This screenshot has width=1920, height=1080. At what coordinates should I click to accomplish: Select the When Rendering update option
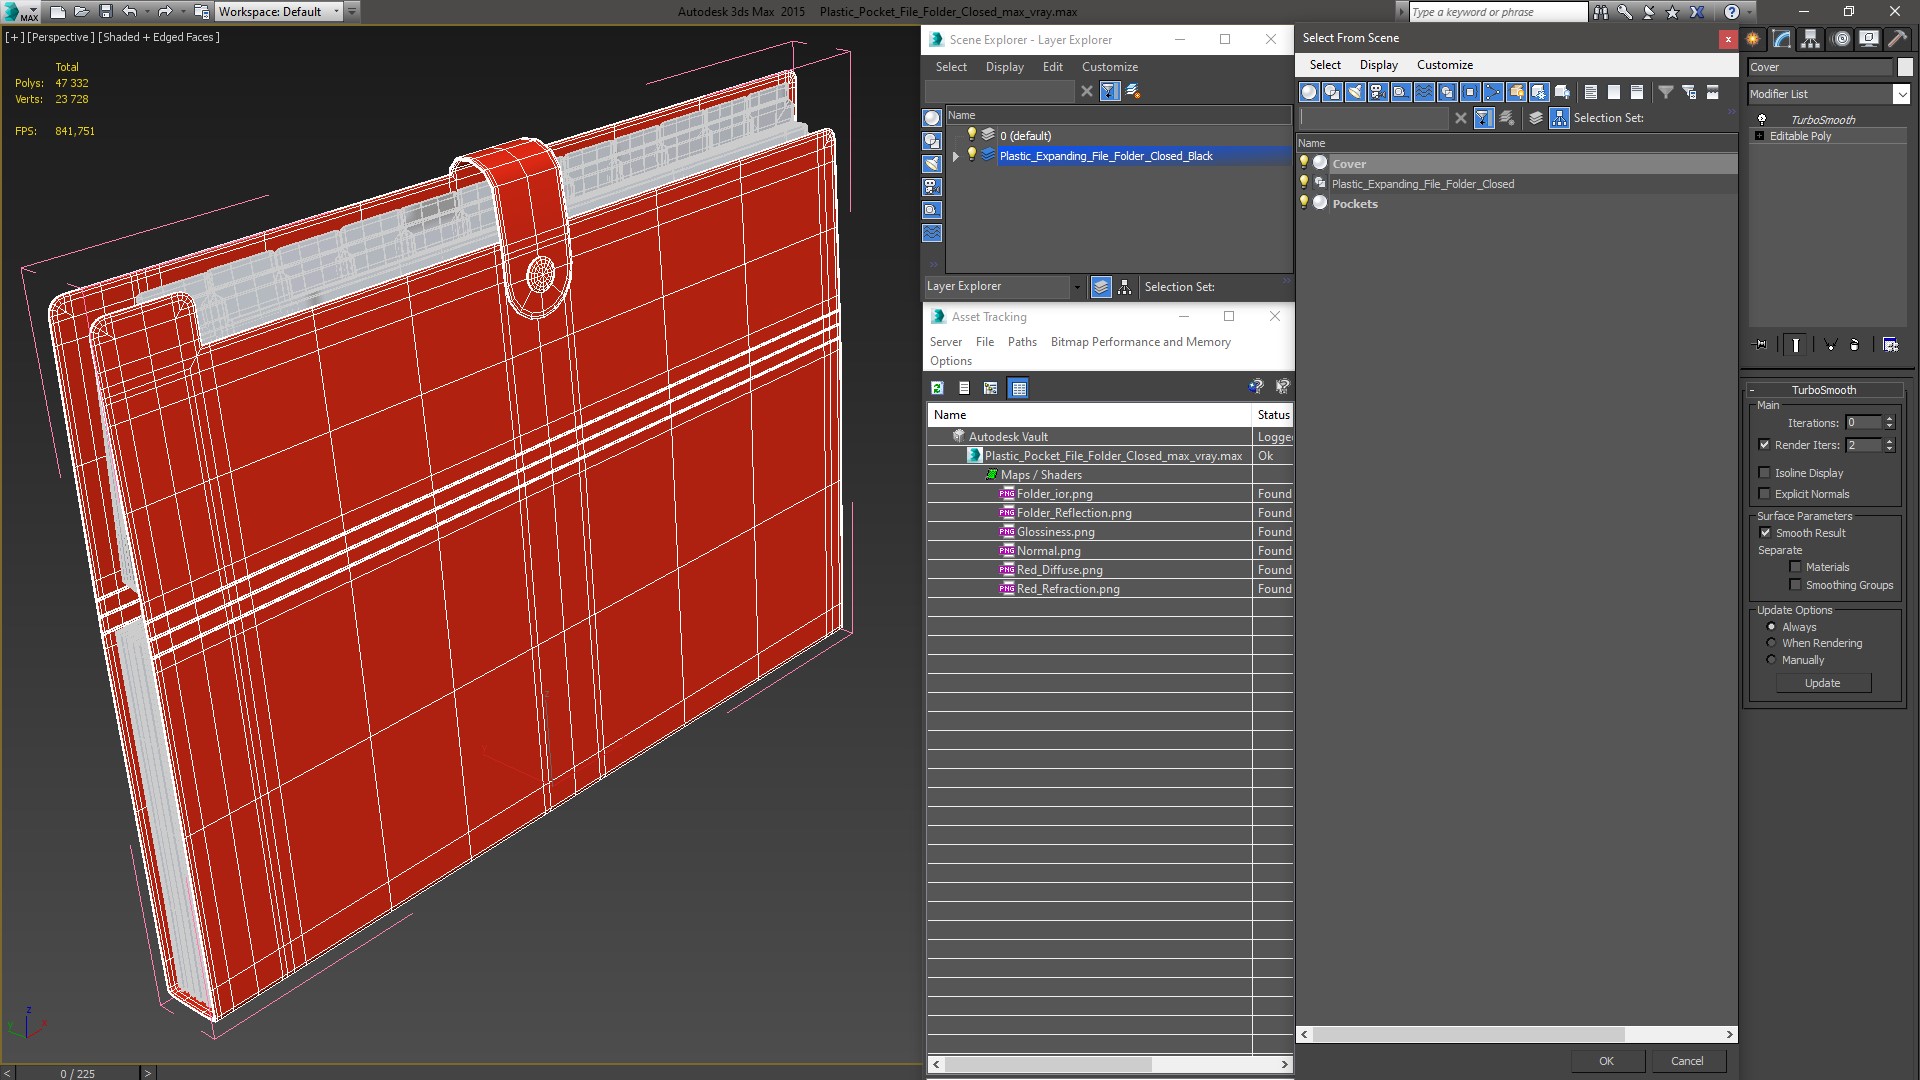[x=1771, y=643]
